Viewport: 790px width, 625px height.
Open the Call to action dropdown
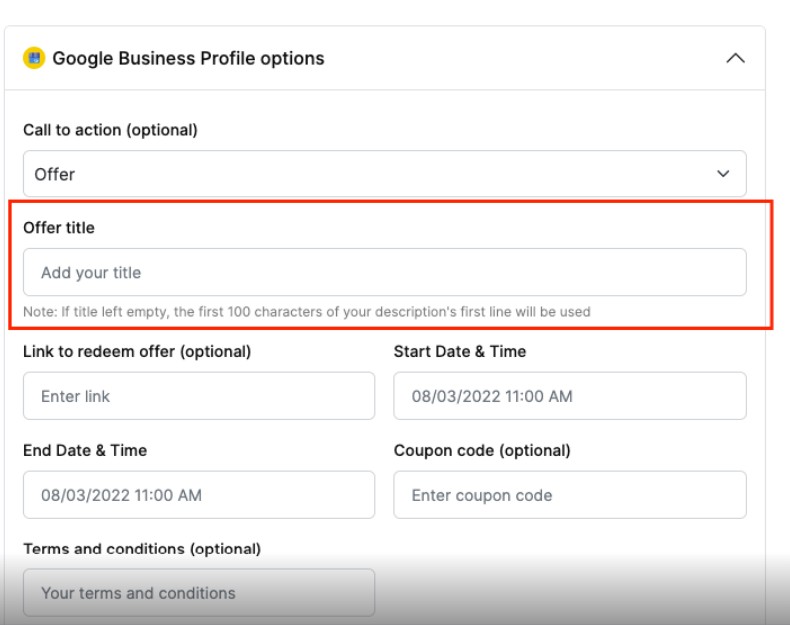click(x=384, y=174)
